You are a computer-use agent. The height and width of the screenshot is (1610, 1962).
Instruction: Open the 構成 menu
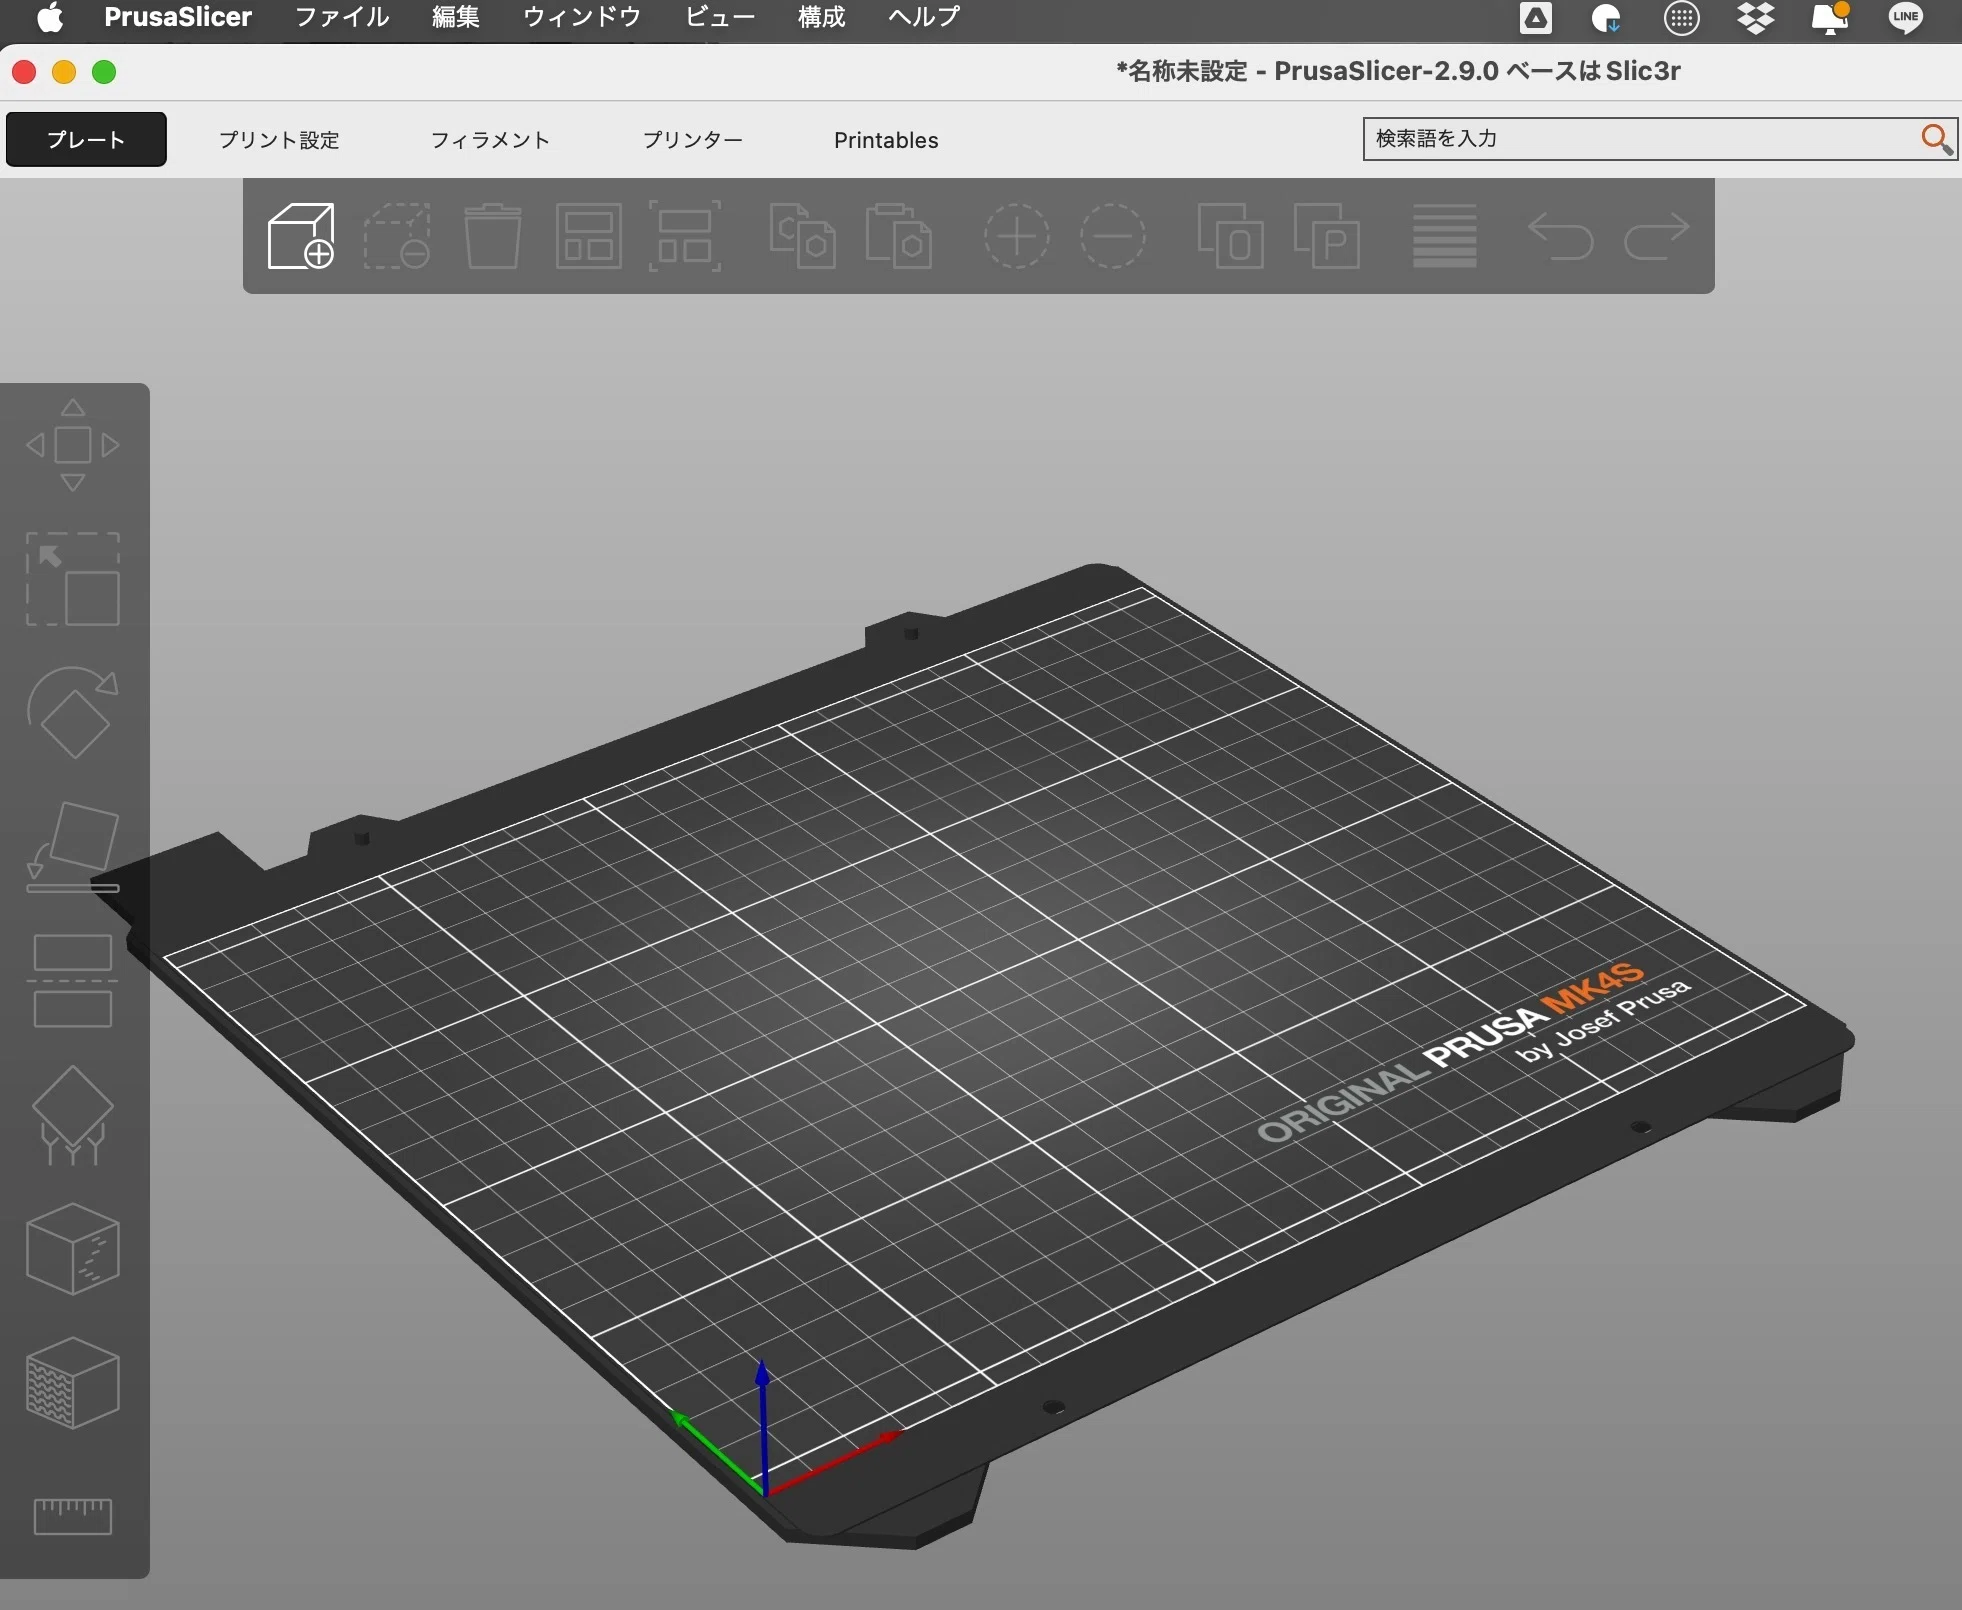(822, 17)
